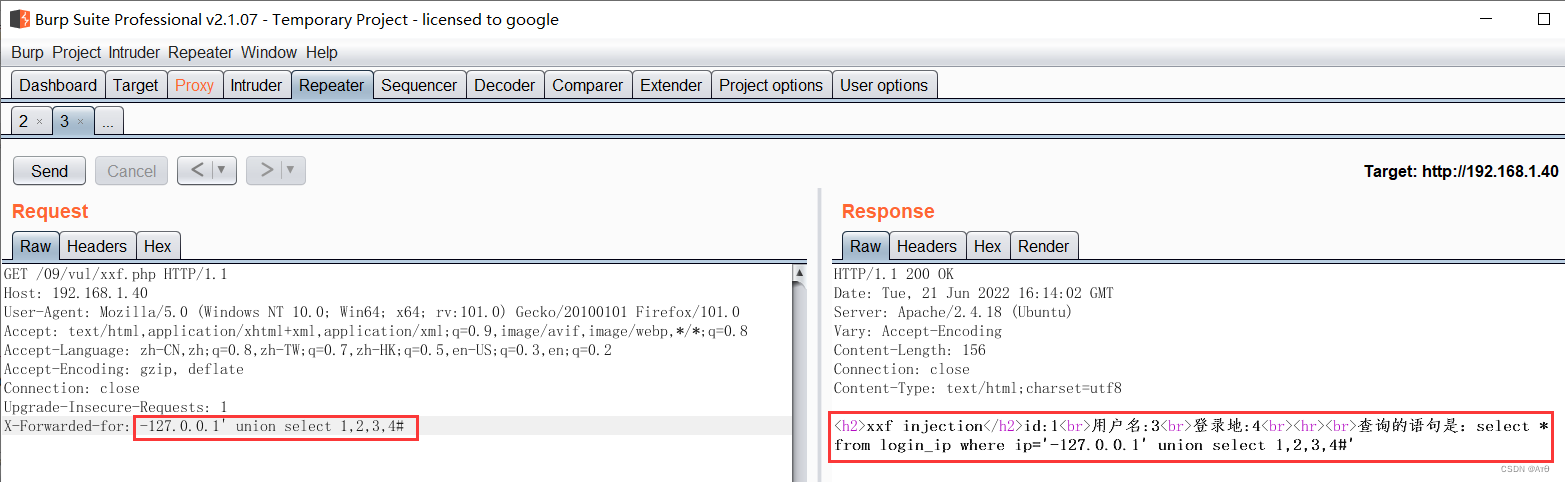This screenshot has height=482, width=1565.
Task: Switch to the Comparer tab
Action: (x=588, y=85)
